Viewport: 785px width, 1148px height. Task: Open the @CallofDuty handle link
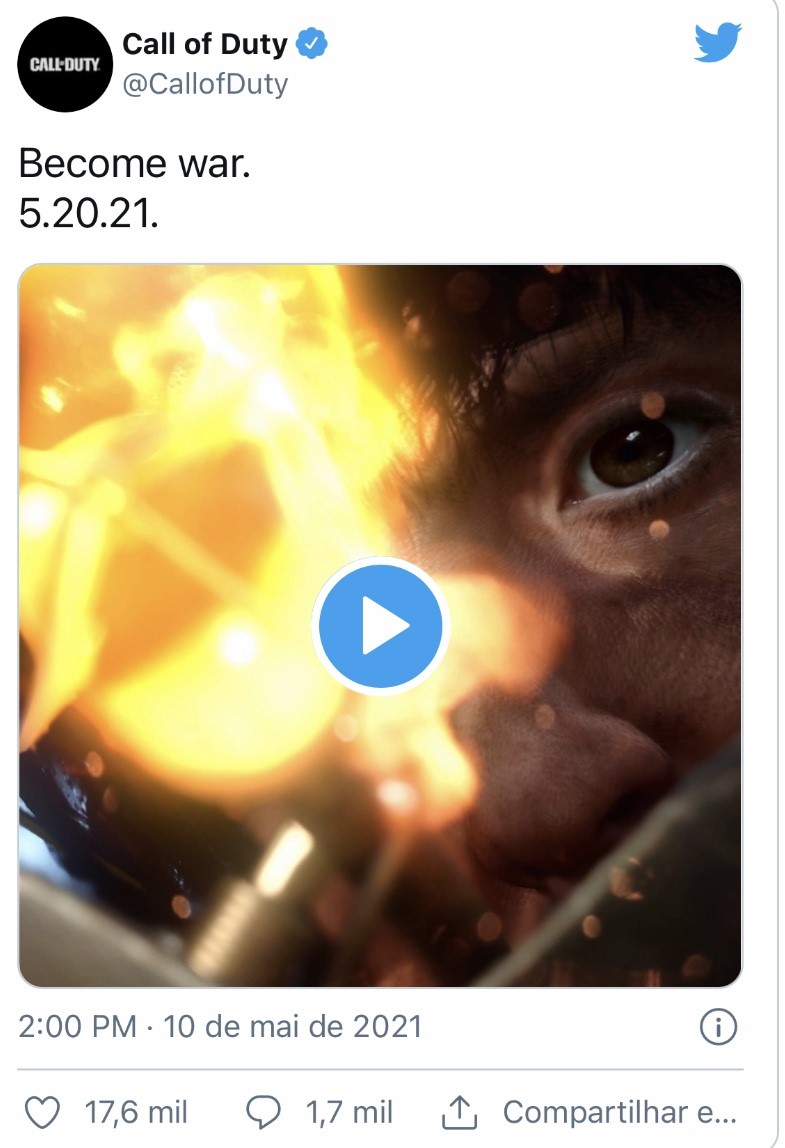[x=205, y=84]
